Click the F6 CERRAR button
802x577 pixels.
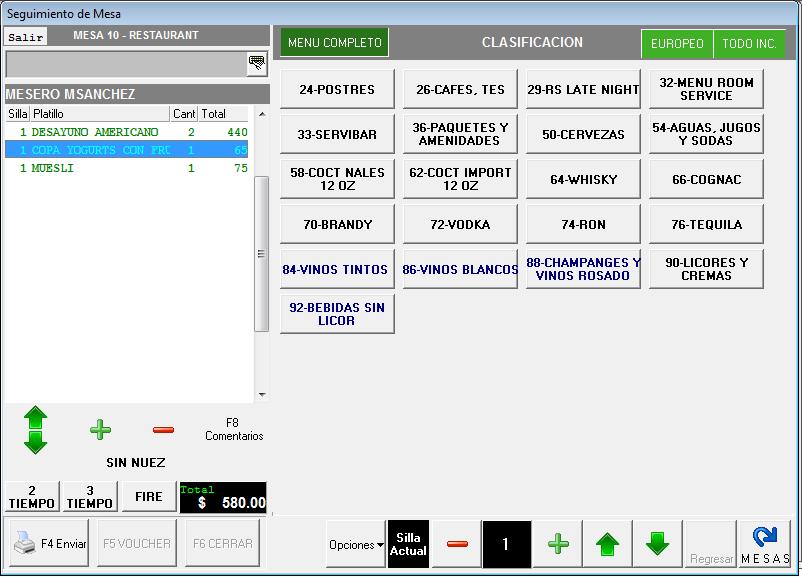pyautogui.click(x=222, y=543)
